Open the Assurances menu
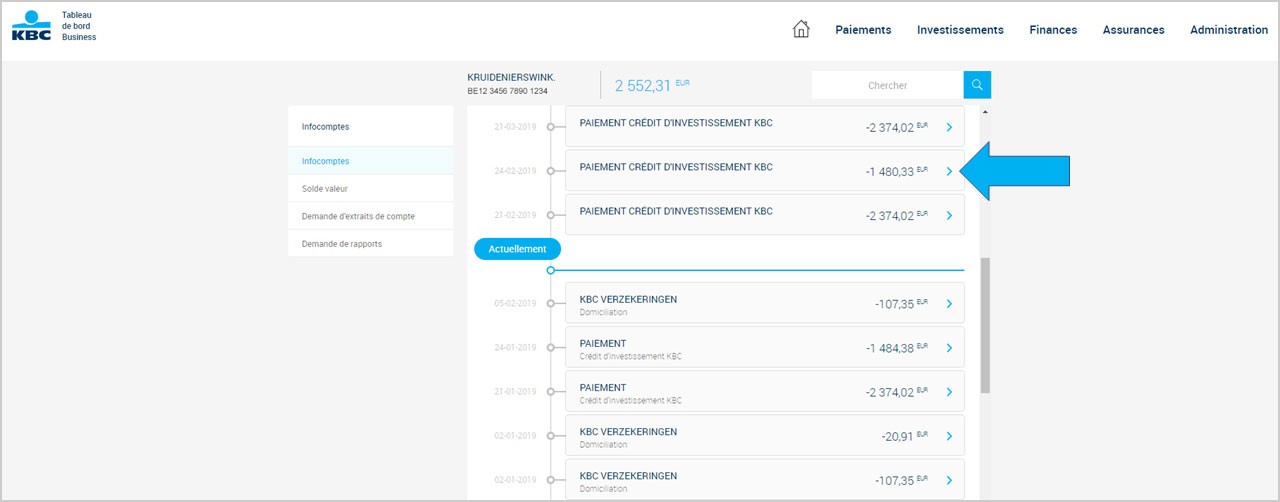 pos(1133,30)
